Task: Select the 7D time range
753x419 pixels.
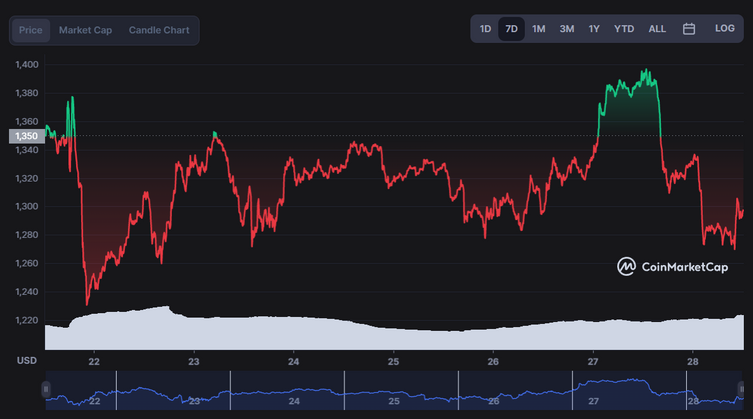Action: click(x=511, y=29)
